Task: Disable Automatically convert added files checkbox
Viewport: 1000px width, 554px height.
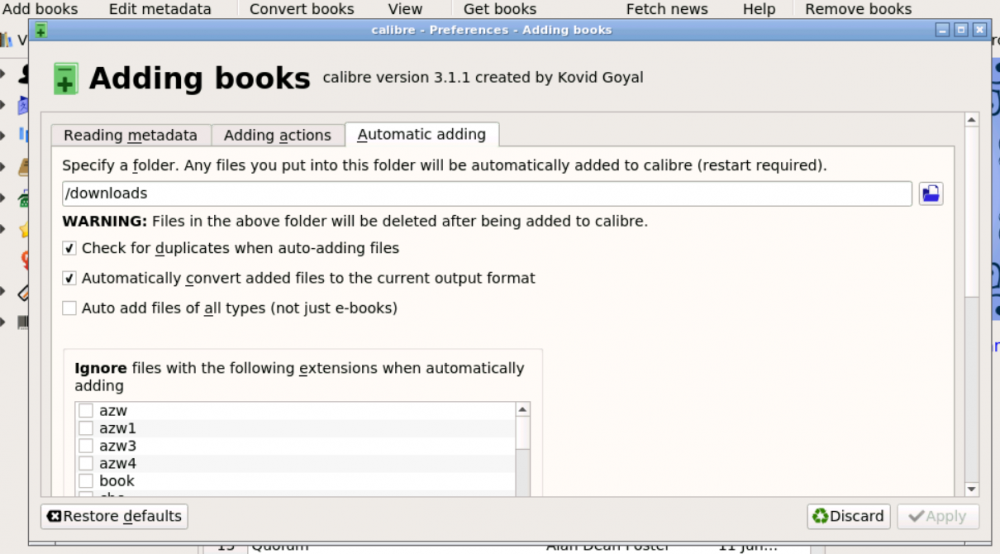Action: coord(69,278)
